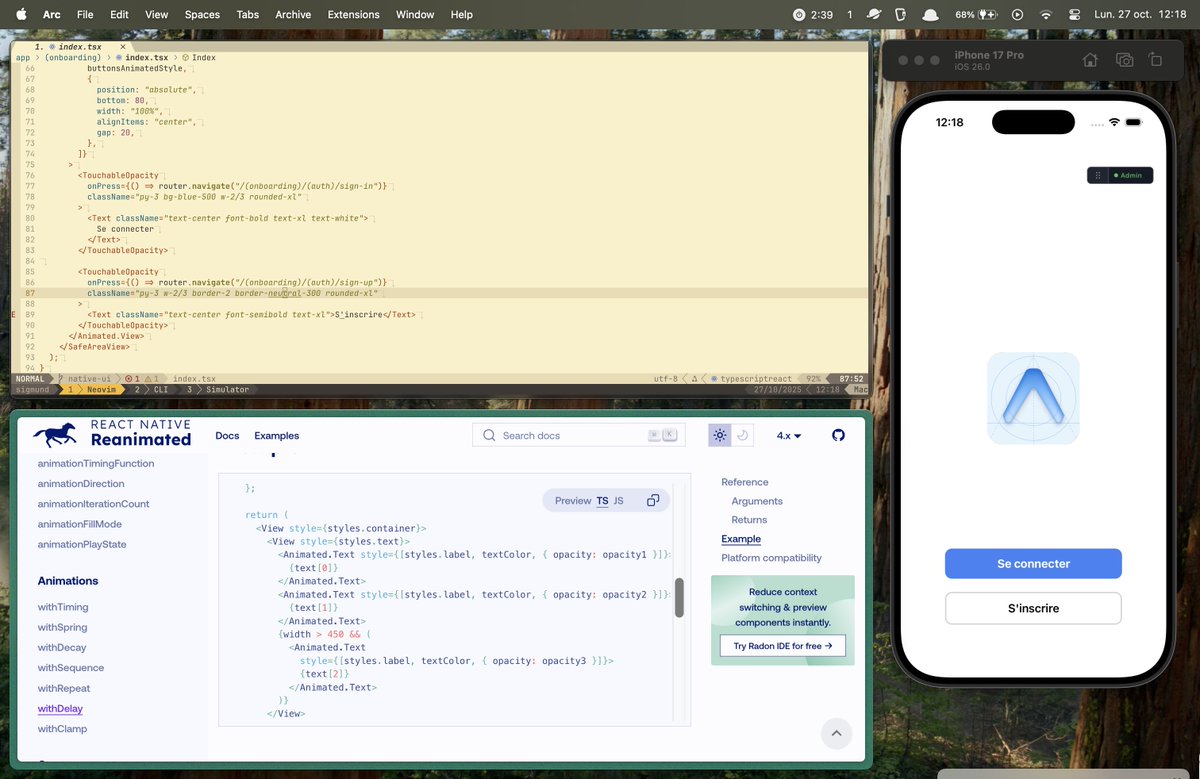This screenshot has height=779, width=1200.
Task: Jump to Returns section
Action: tap(749, 520)
